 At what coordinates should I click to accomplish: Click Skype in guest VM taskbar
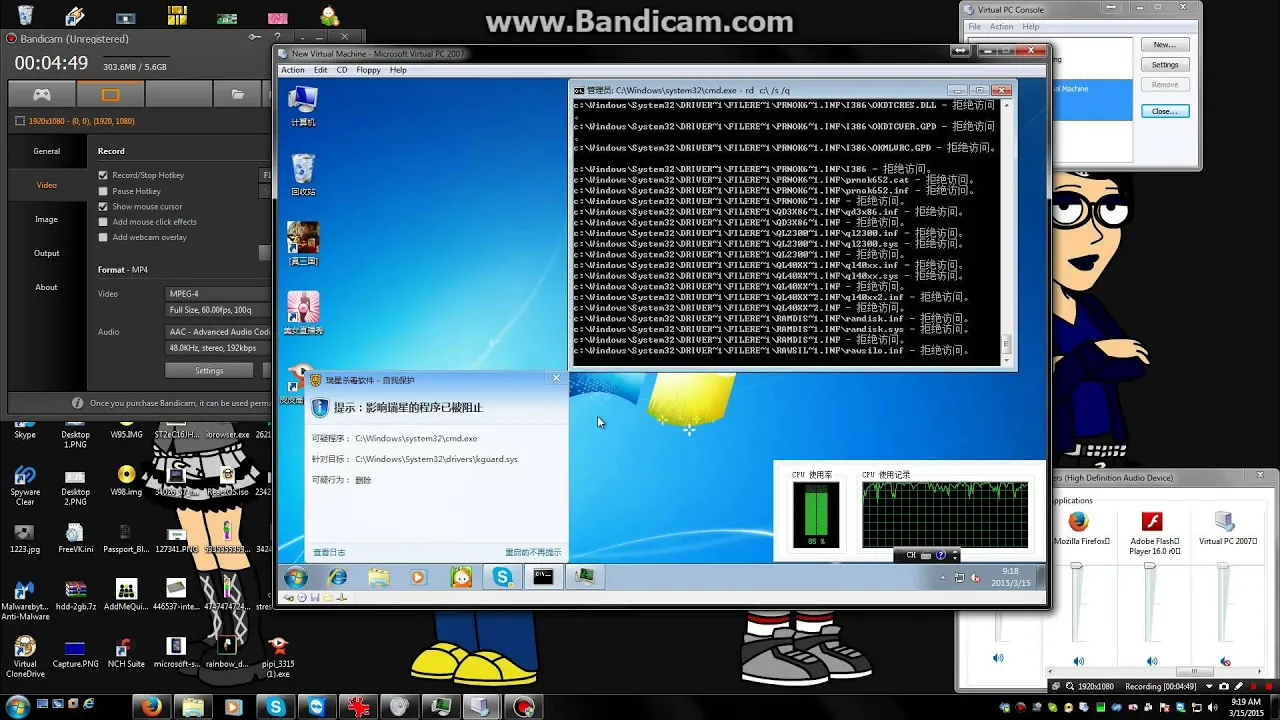[x=502, y=577]
